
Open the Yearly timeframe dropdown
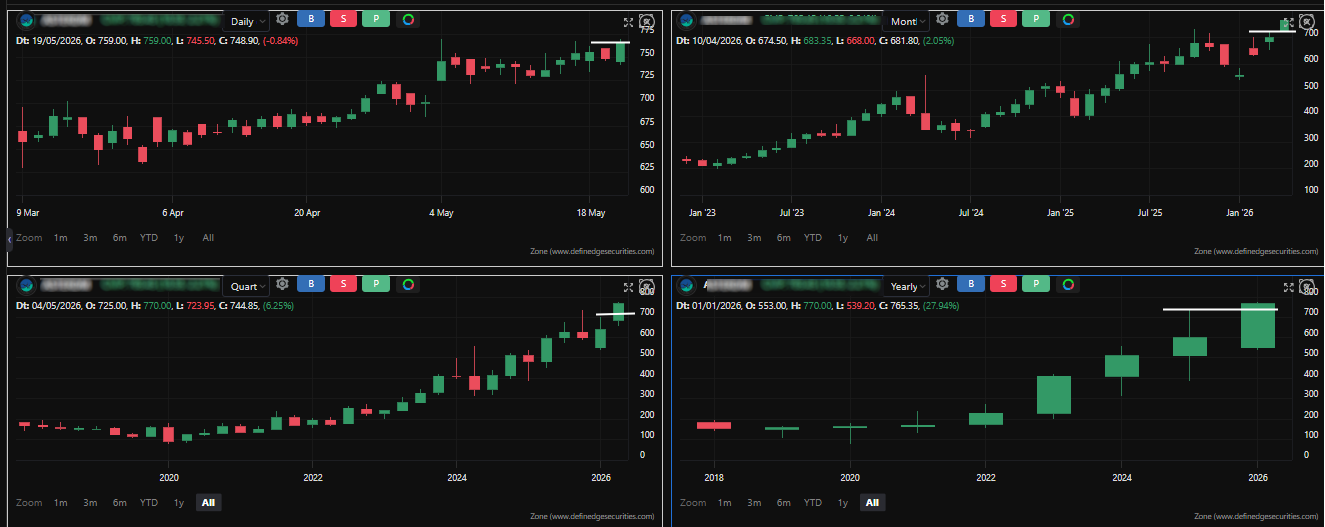(x=907, y=287)
